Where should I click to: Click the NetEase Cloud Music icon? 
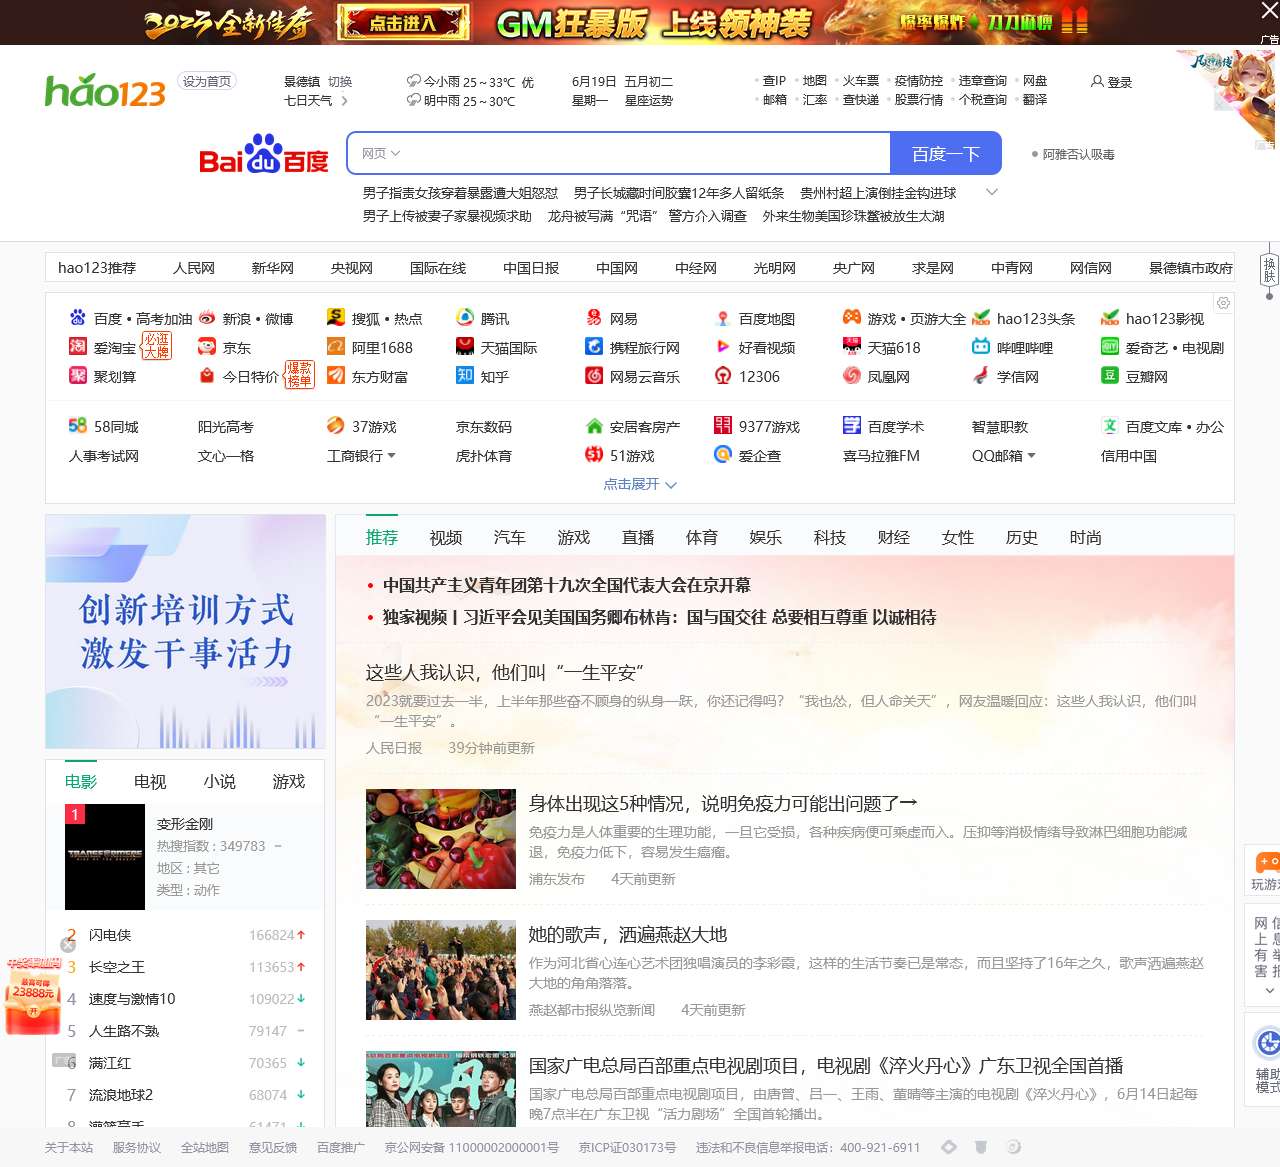point(594,376)
